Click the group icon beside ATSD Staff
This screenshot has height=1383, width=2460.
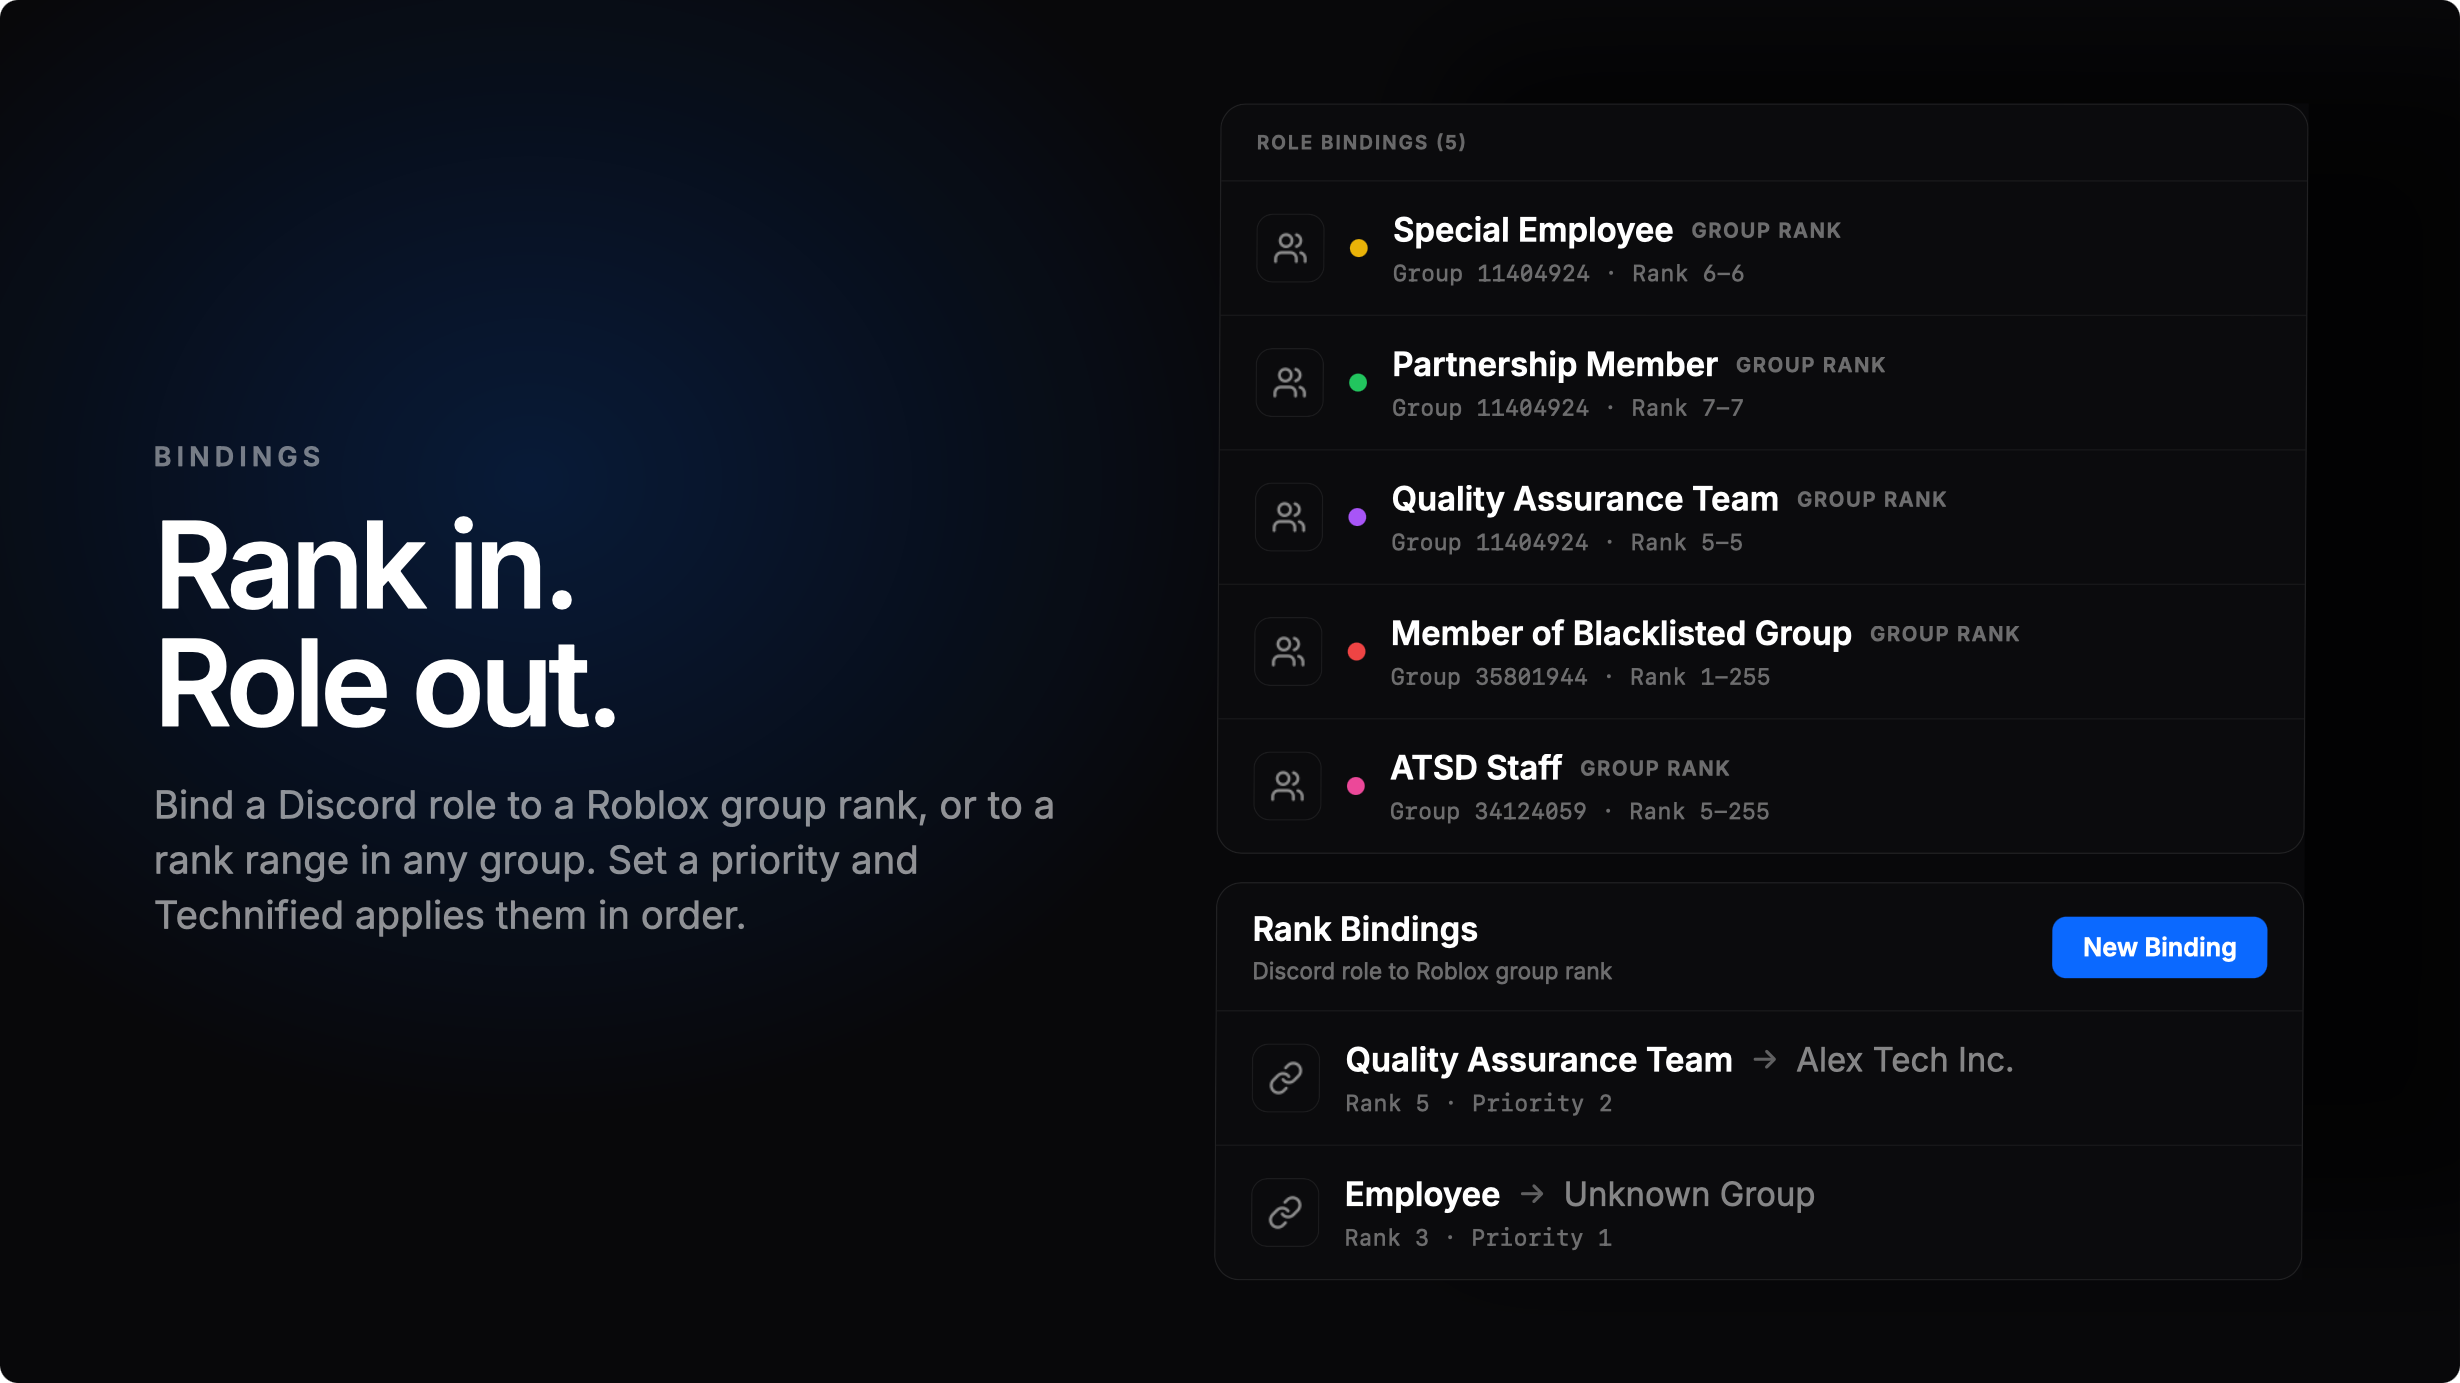click(x=1287, y=786)
